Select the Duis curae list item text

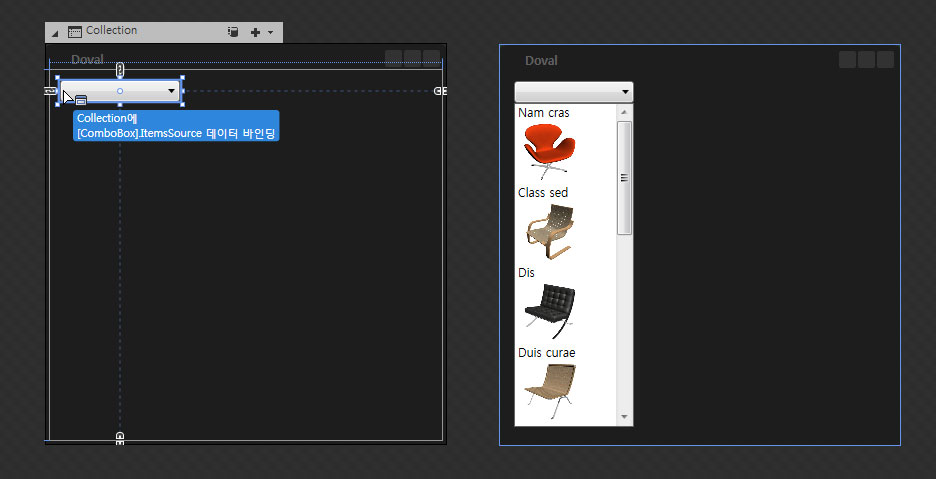pyautogui.click(x=547, y=352)
